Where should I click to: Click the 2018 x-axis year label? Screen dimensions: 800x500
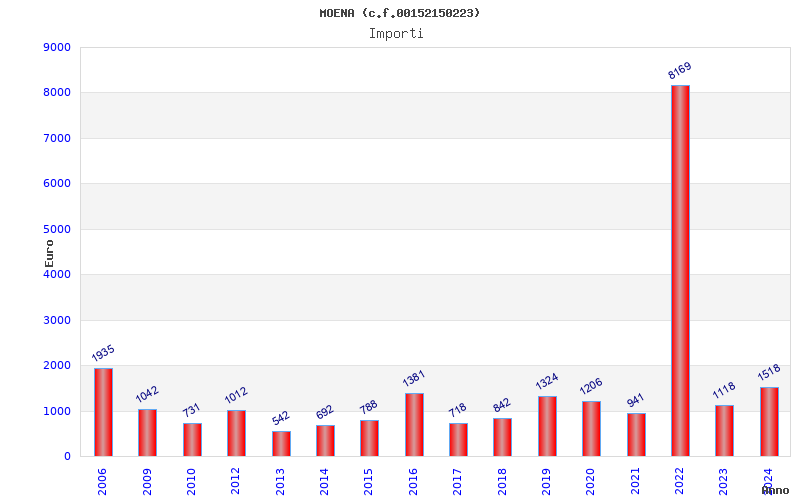(x=502, y=482)
